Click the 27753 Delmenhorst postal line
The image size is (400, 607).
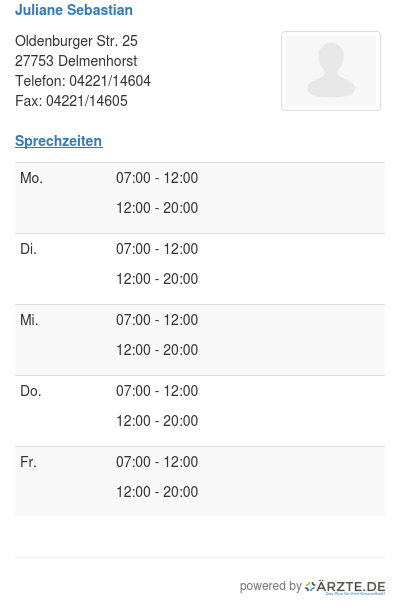click(76, 61)
